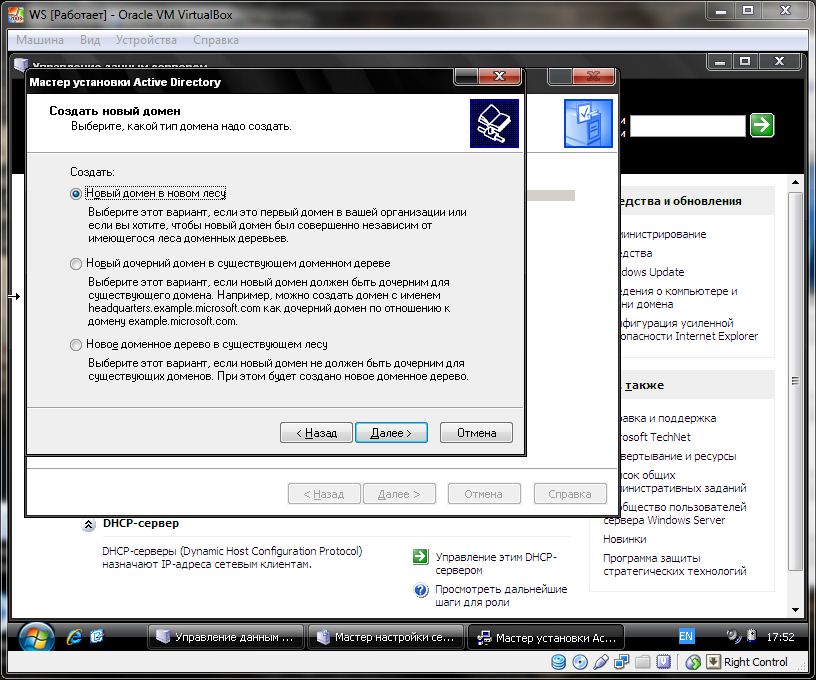Viewport: 816px width, 680px height.
Task: Open the Microsoft TechNet link
Action: [x=656, y=437]
